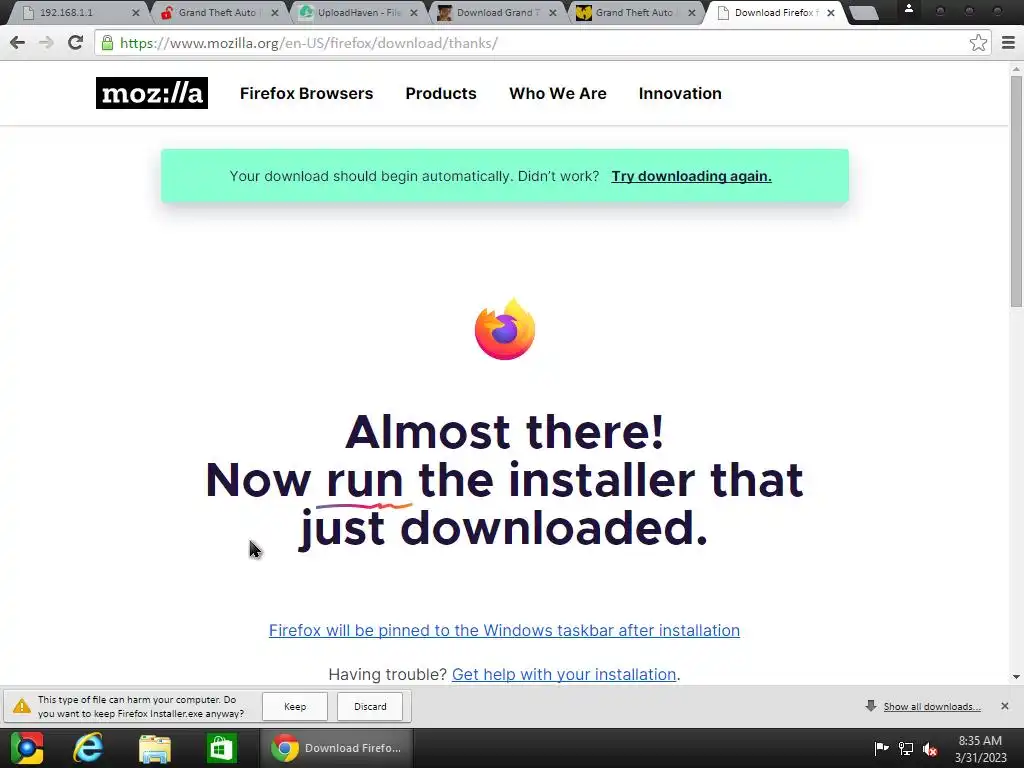The image size is (1024, 768).
Task: Launch Internet Explorer from taskbar
Action: click(88, 748)
